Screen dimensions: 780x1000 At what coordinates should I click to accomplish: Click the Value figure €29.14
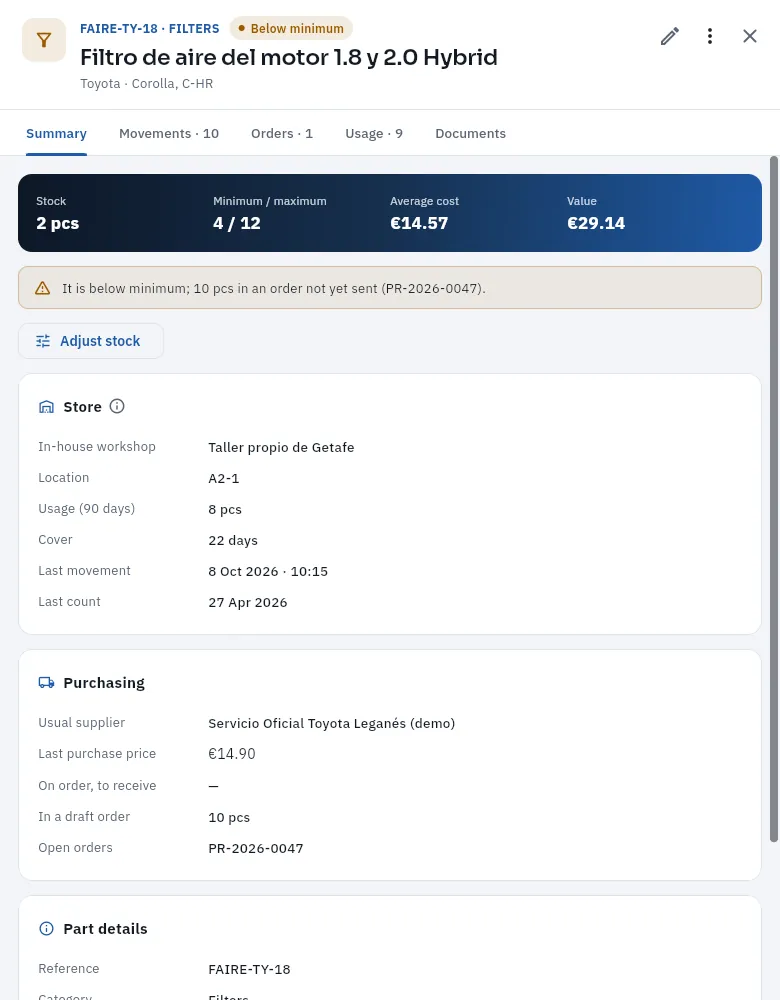click(x=596, y=223)
